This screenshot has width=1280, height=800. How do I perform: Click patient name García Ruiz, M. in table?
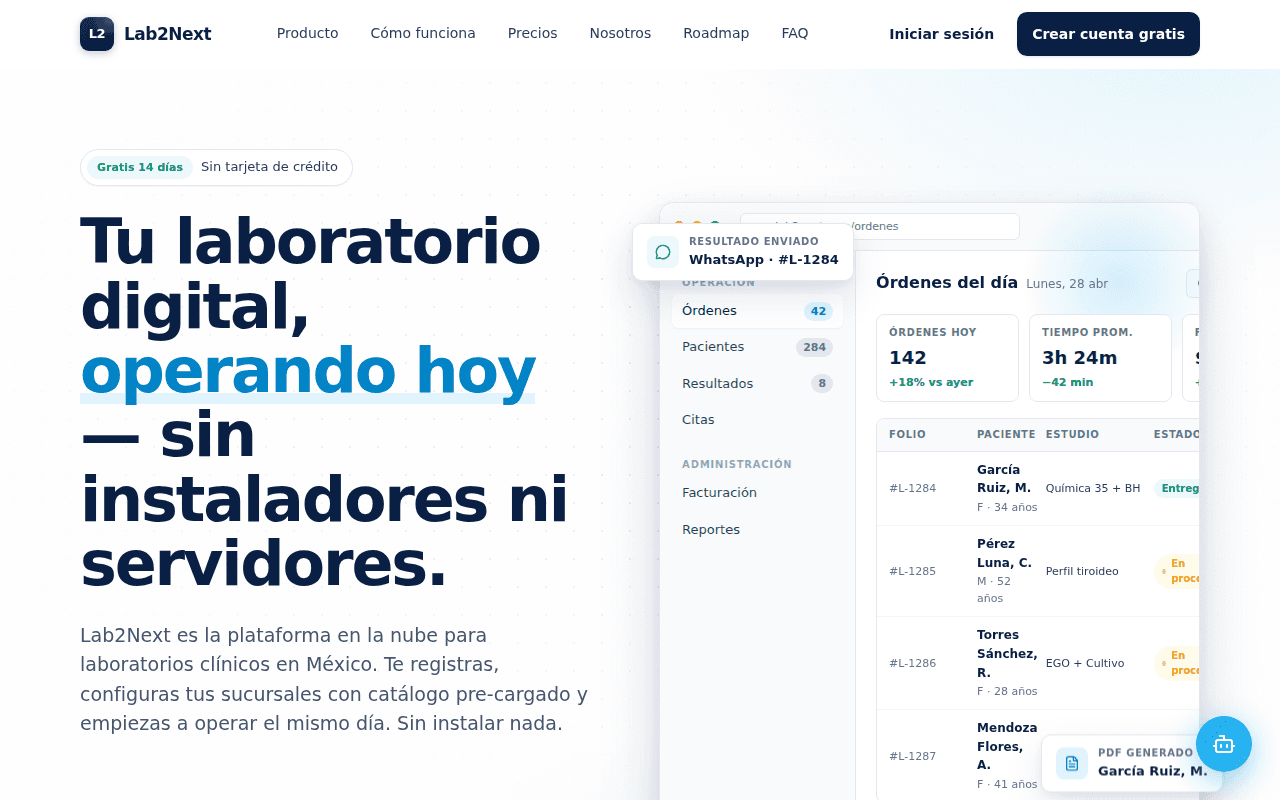click(1004, 479)
